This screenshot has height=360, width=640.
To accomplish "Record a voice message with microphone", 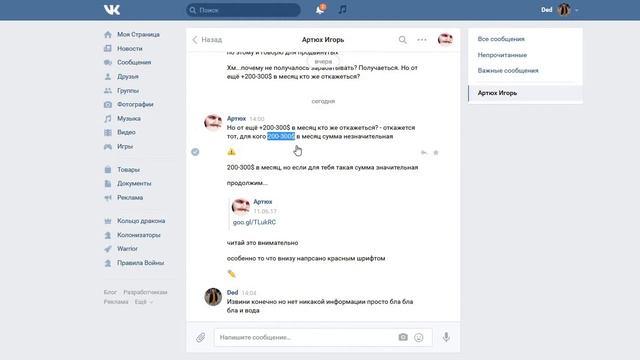I will click(x=446, y=337).
